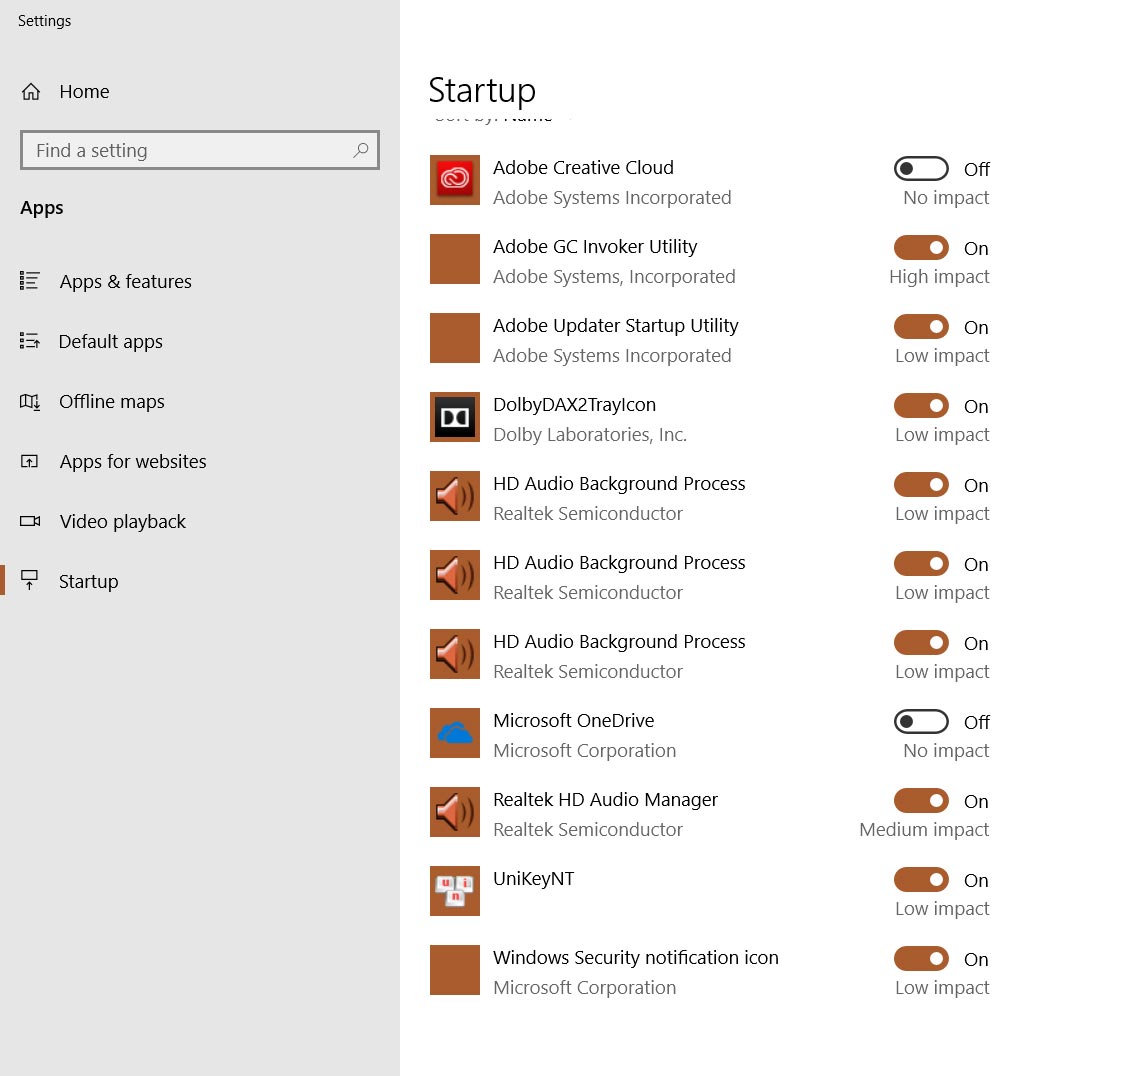Click the Adobe Creative Cloud name text

[583, 167]
